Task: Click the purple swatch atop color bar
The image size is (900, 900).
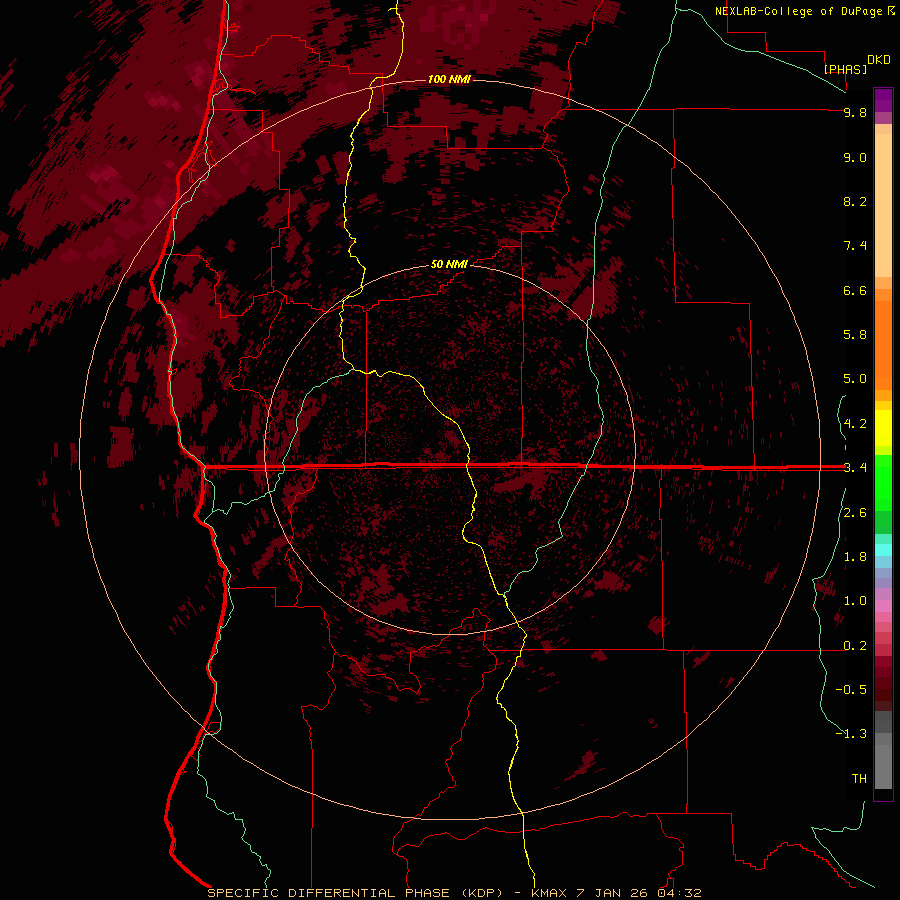Action: click(x=883, y=100)
